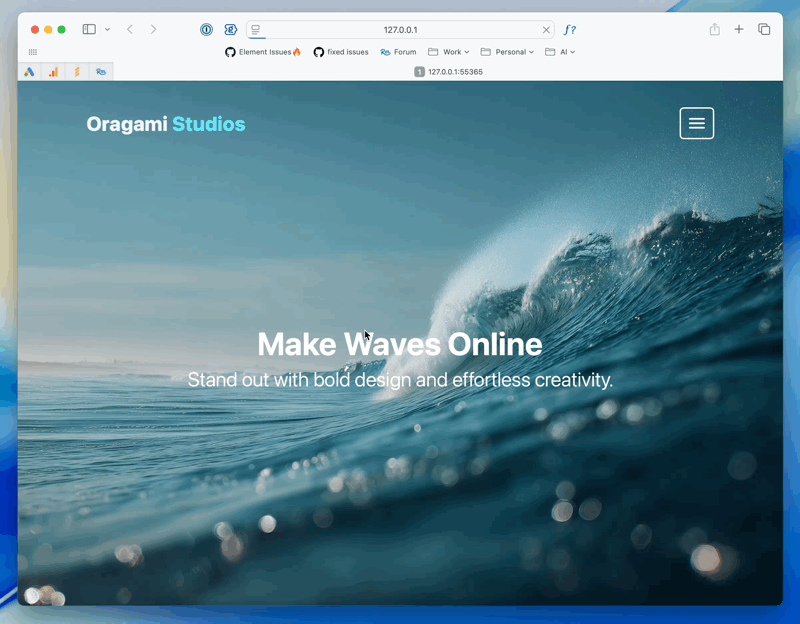Image resolution: width=800 pixels, height=624 pixels.
Task: Add a new tab with plus icon
Action: (739, 29)
